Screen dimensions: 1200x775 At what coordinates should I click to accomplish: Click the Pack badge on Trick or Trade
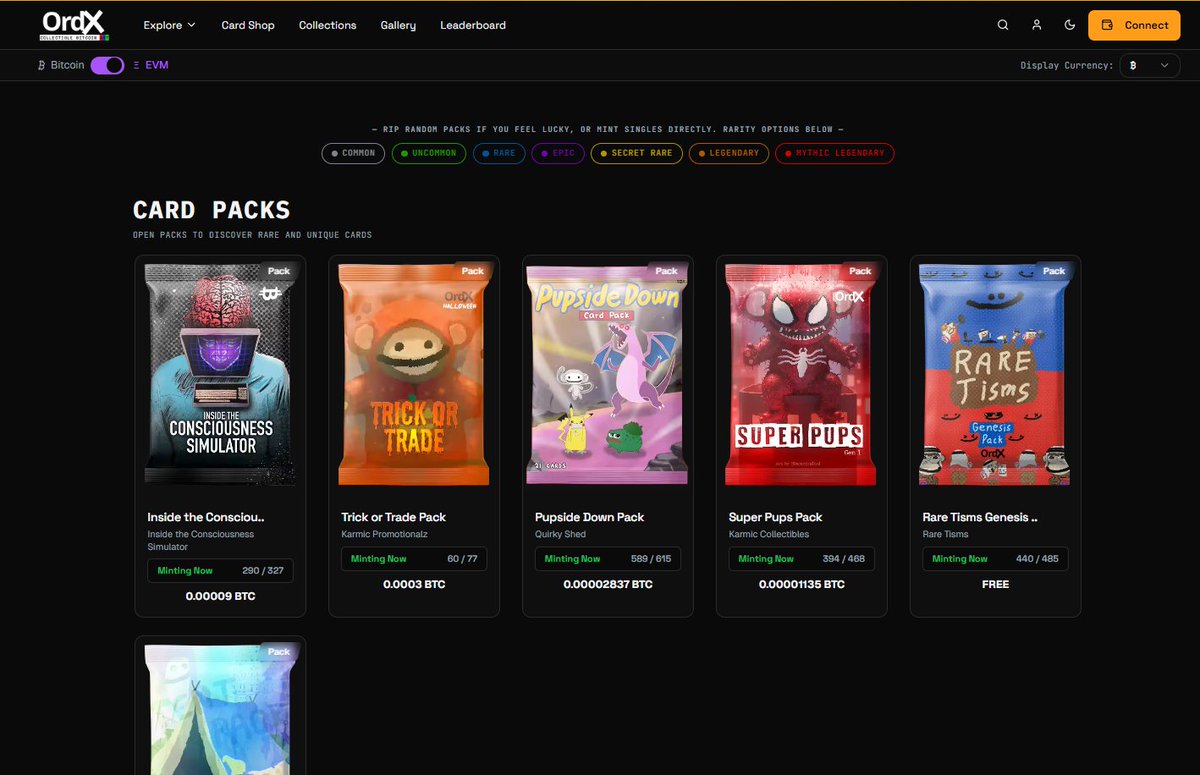(472, 271)
